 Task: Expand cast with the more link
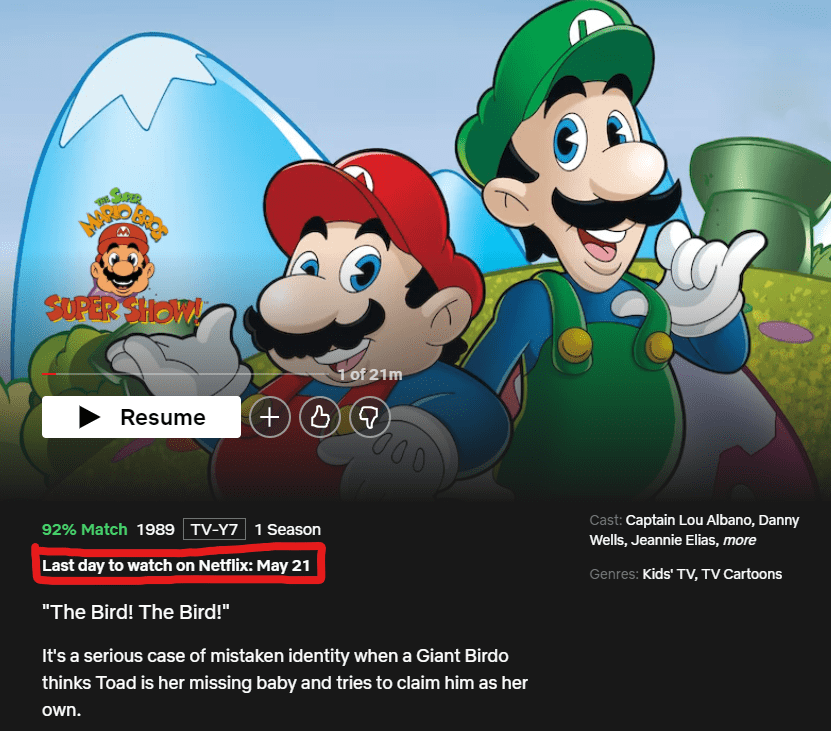pos(740,540)
